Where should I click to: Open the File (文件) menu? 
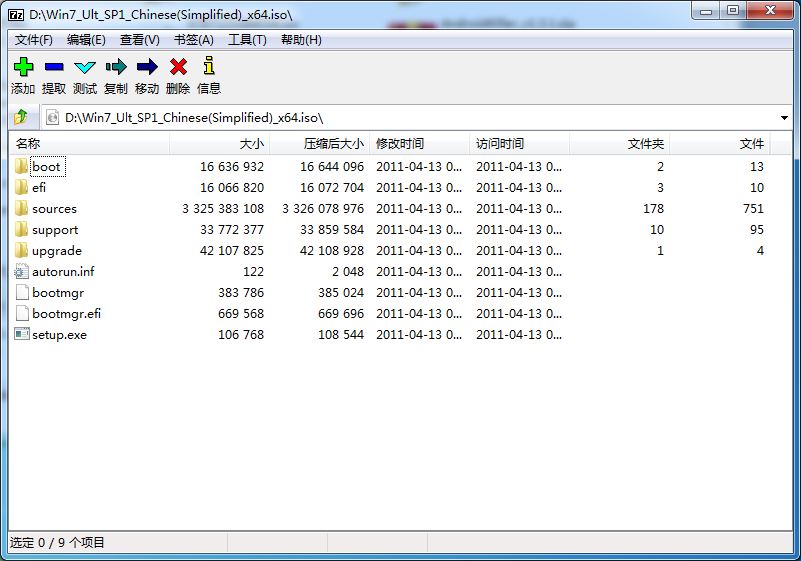click(34, 40)
